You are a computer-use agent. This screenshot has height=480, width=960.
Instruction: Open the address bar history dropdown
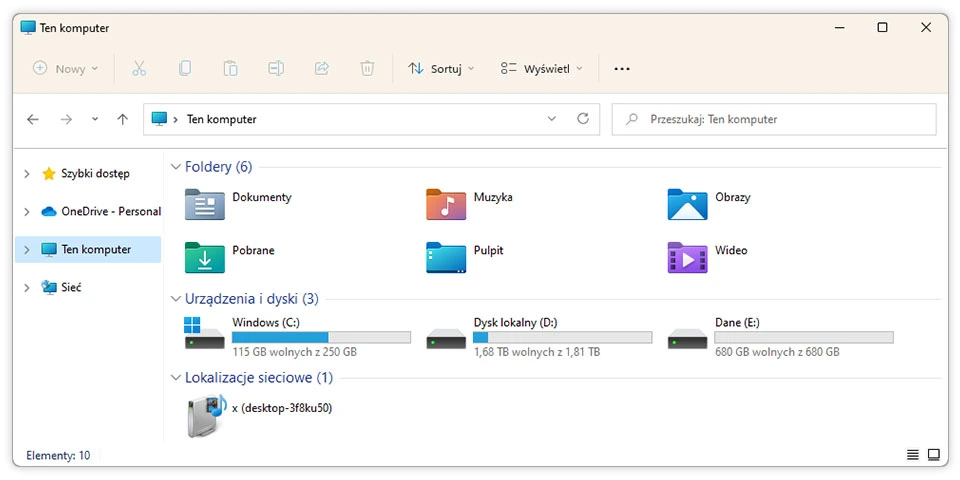coord(552,119)
